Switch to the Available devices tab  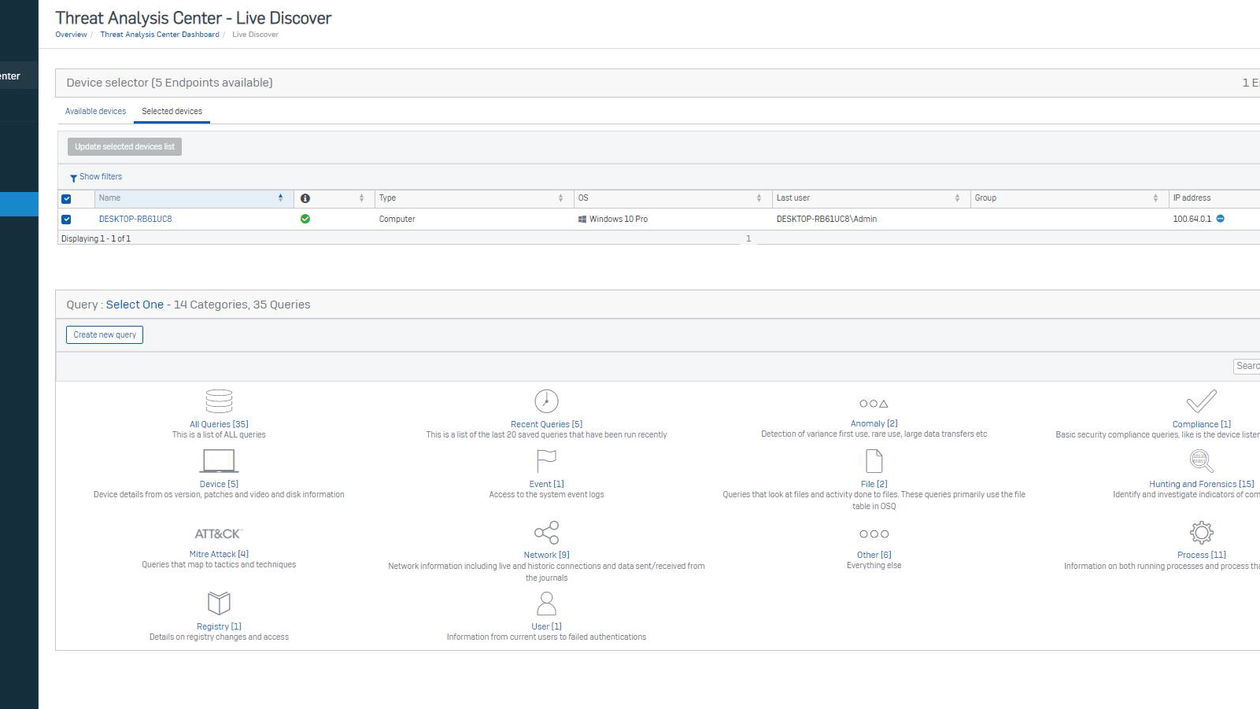tap(95, 111)
